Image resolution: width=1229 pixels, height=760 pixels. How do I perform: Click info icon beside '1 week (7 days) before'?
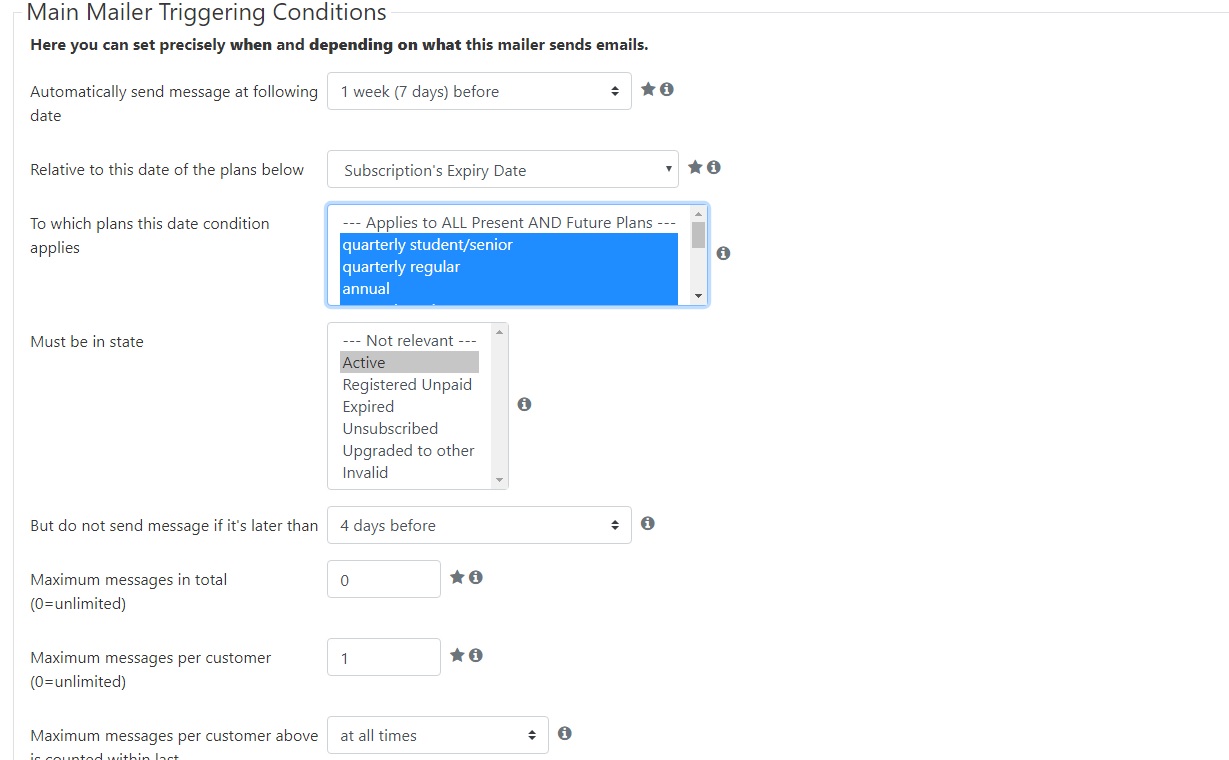(x=667, y=89)
